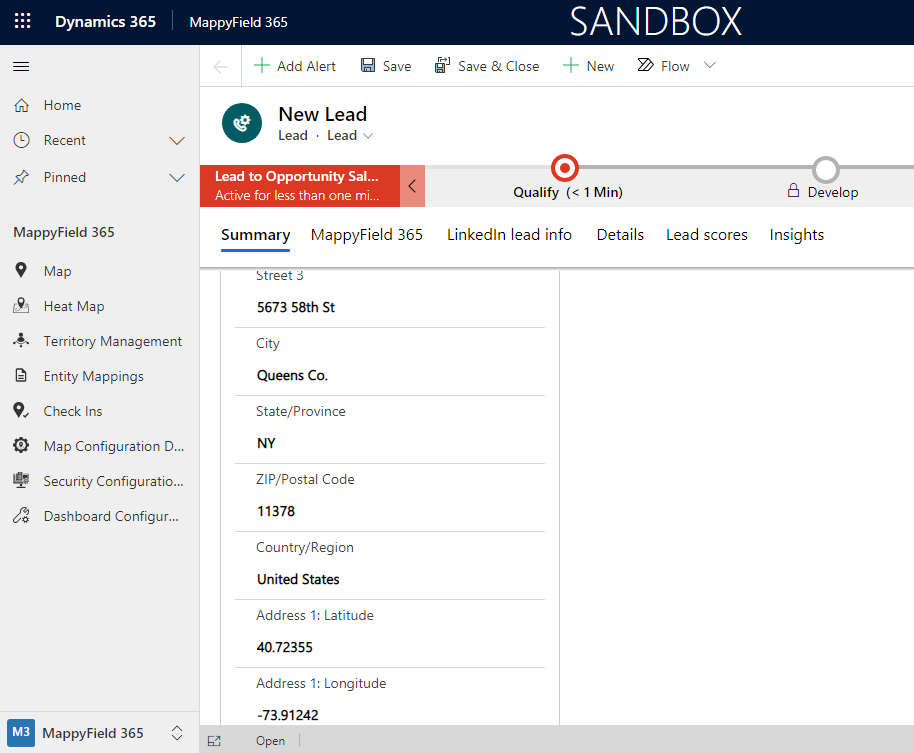Click the Develop stage label
This screenshot has width=914, height=753.
coord(833,192)
